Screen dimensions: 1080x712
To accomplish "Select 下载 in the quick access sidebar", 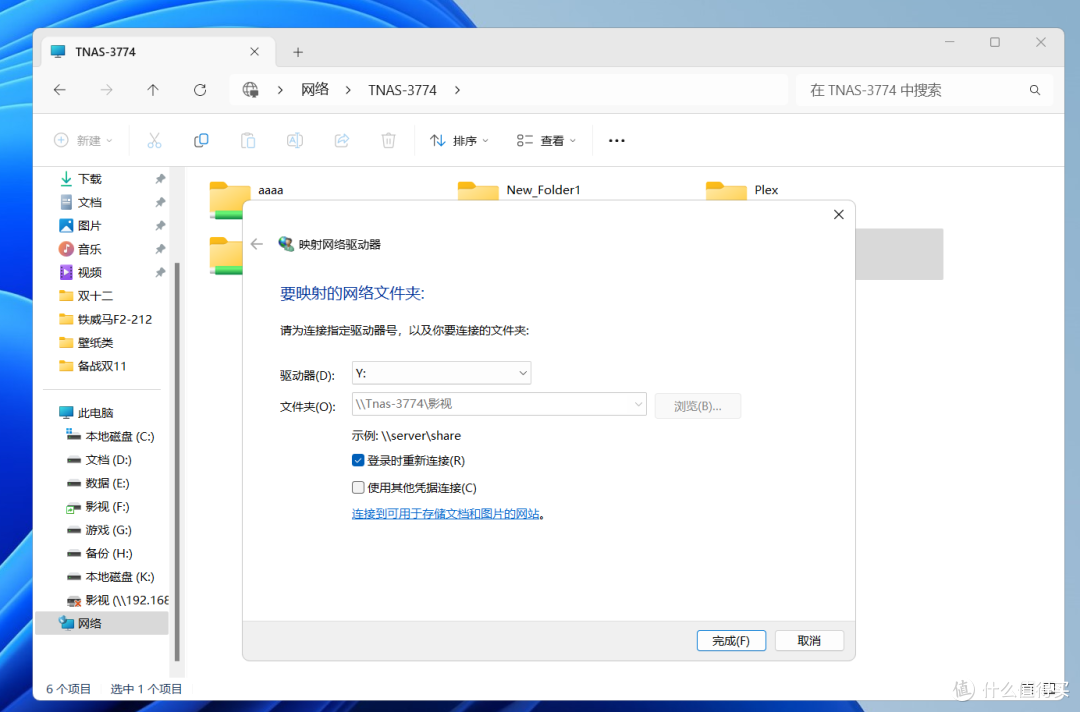I will click(x=90, y=179).
